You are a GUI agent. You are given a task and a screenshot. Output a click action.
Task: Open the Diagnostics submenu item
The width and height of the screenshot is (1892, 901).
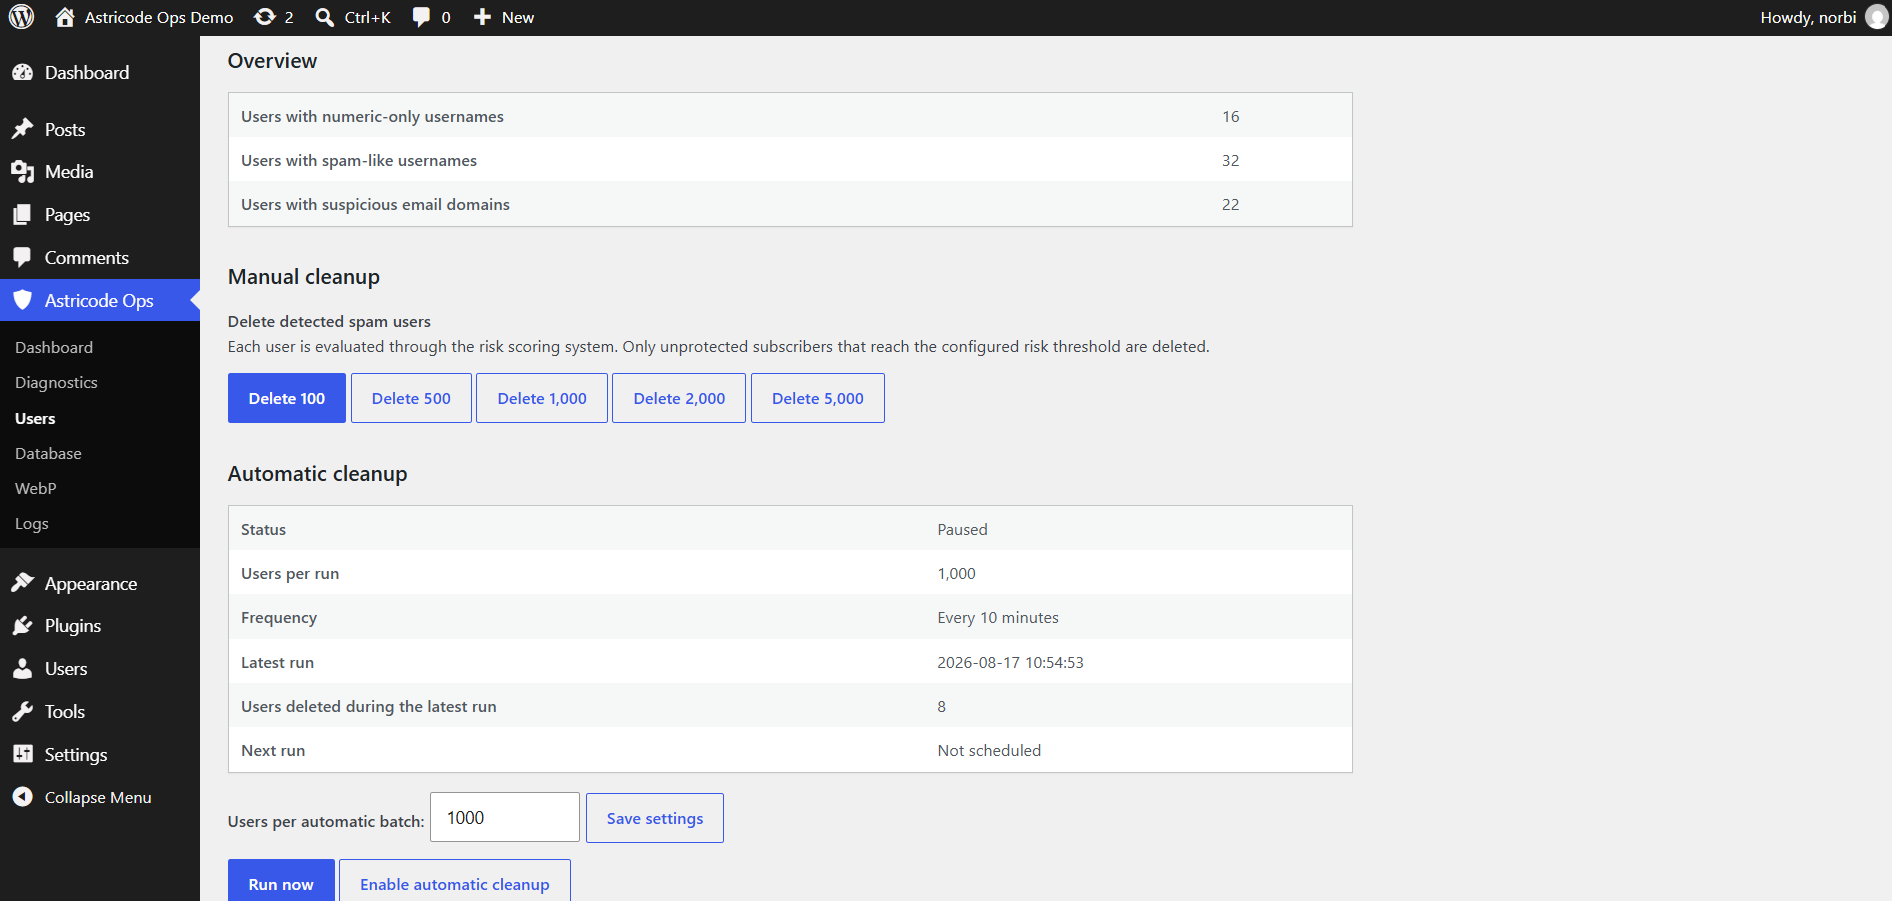point(56,382)
